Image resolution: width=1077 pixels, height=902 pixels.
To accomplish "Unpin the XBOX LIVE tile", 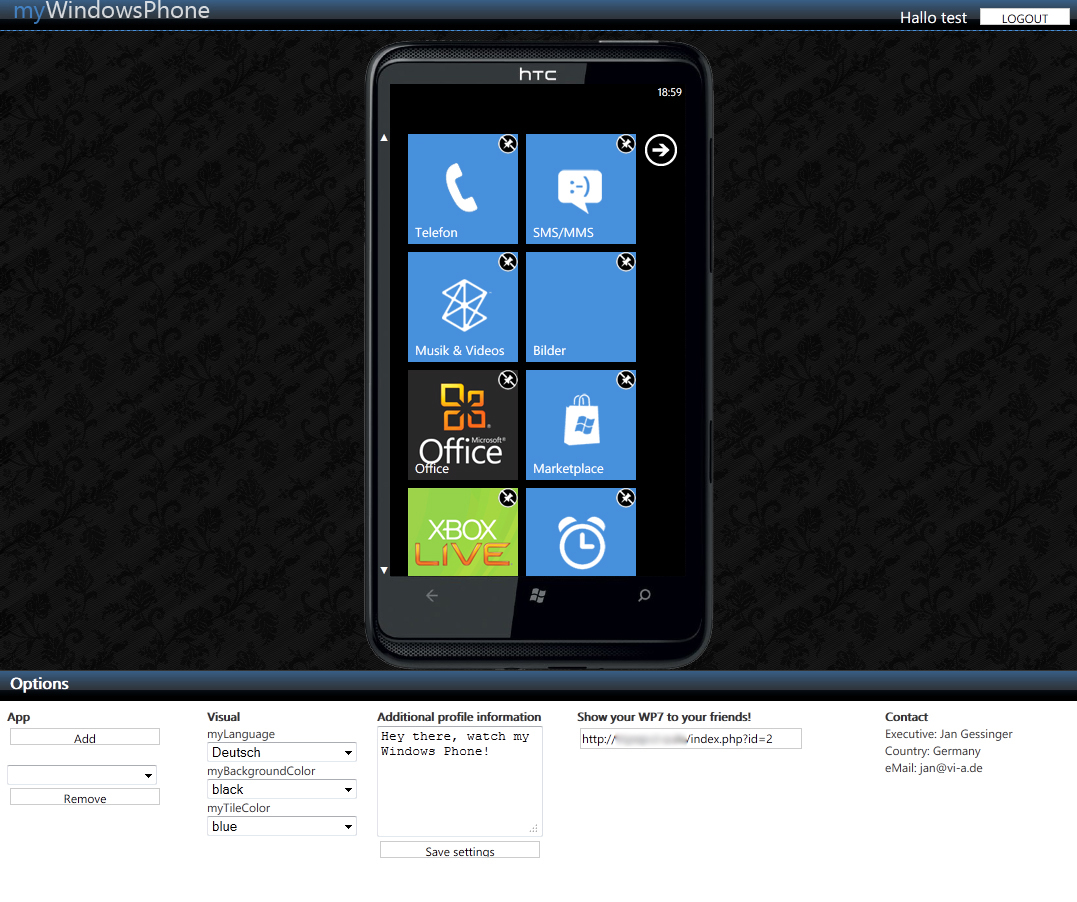I will coord(508,498).
